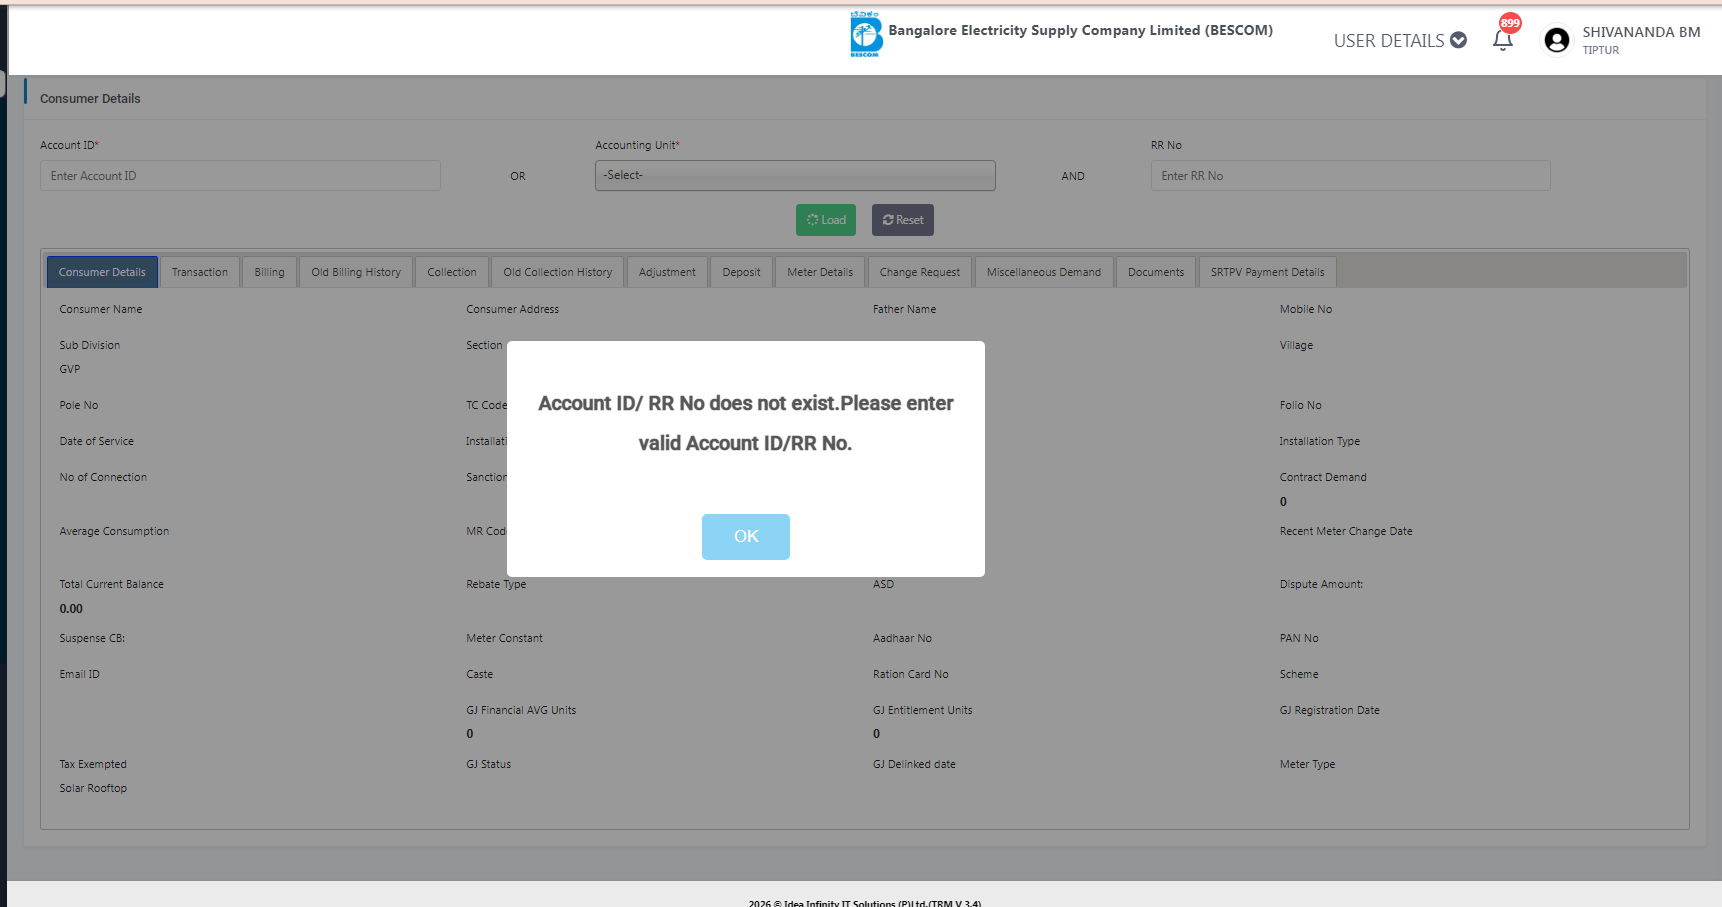The height and width of the screenshot is (907, 1722).
Task: Click the GJ Registration Date label
Action: 1329,710
